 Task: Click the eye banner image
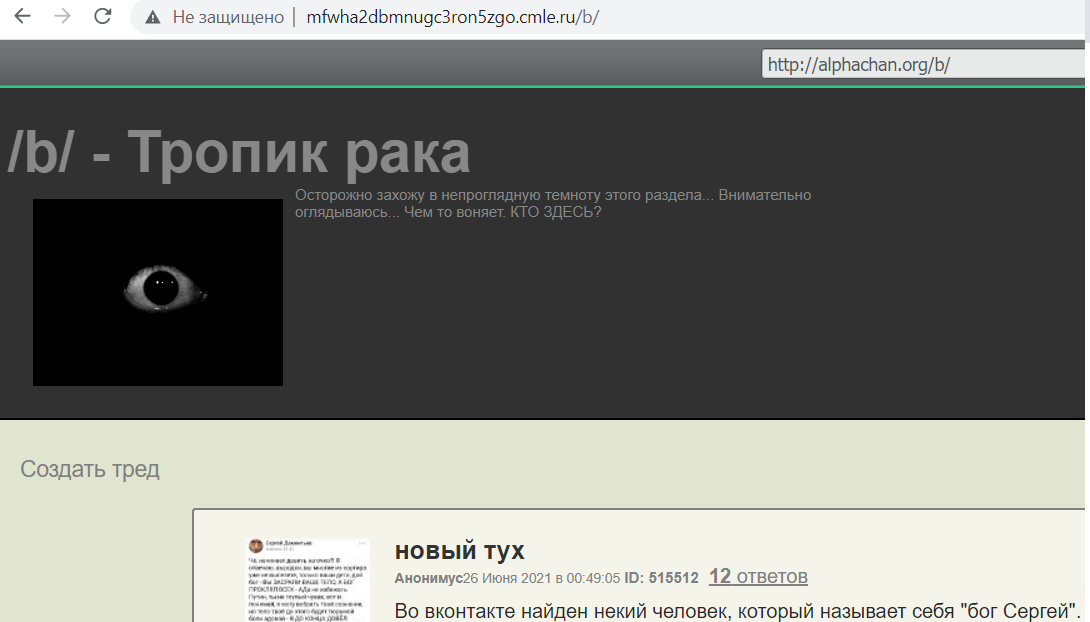[158, 292]
